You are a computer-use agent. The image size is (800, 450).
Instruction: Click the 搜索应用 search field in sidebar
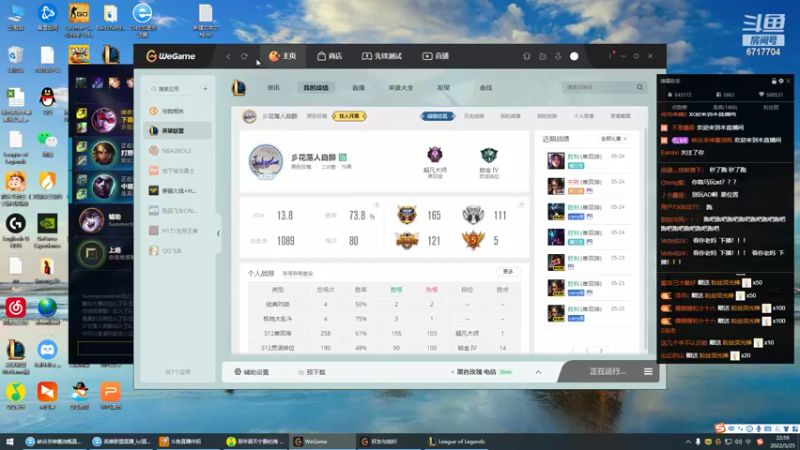pos(172,89)
